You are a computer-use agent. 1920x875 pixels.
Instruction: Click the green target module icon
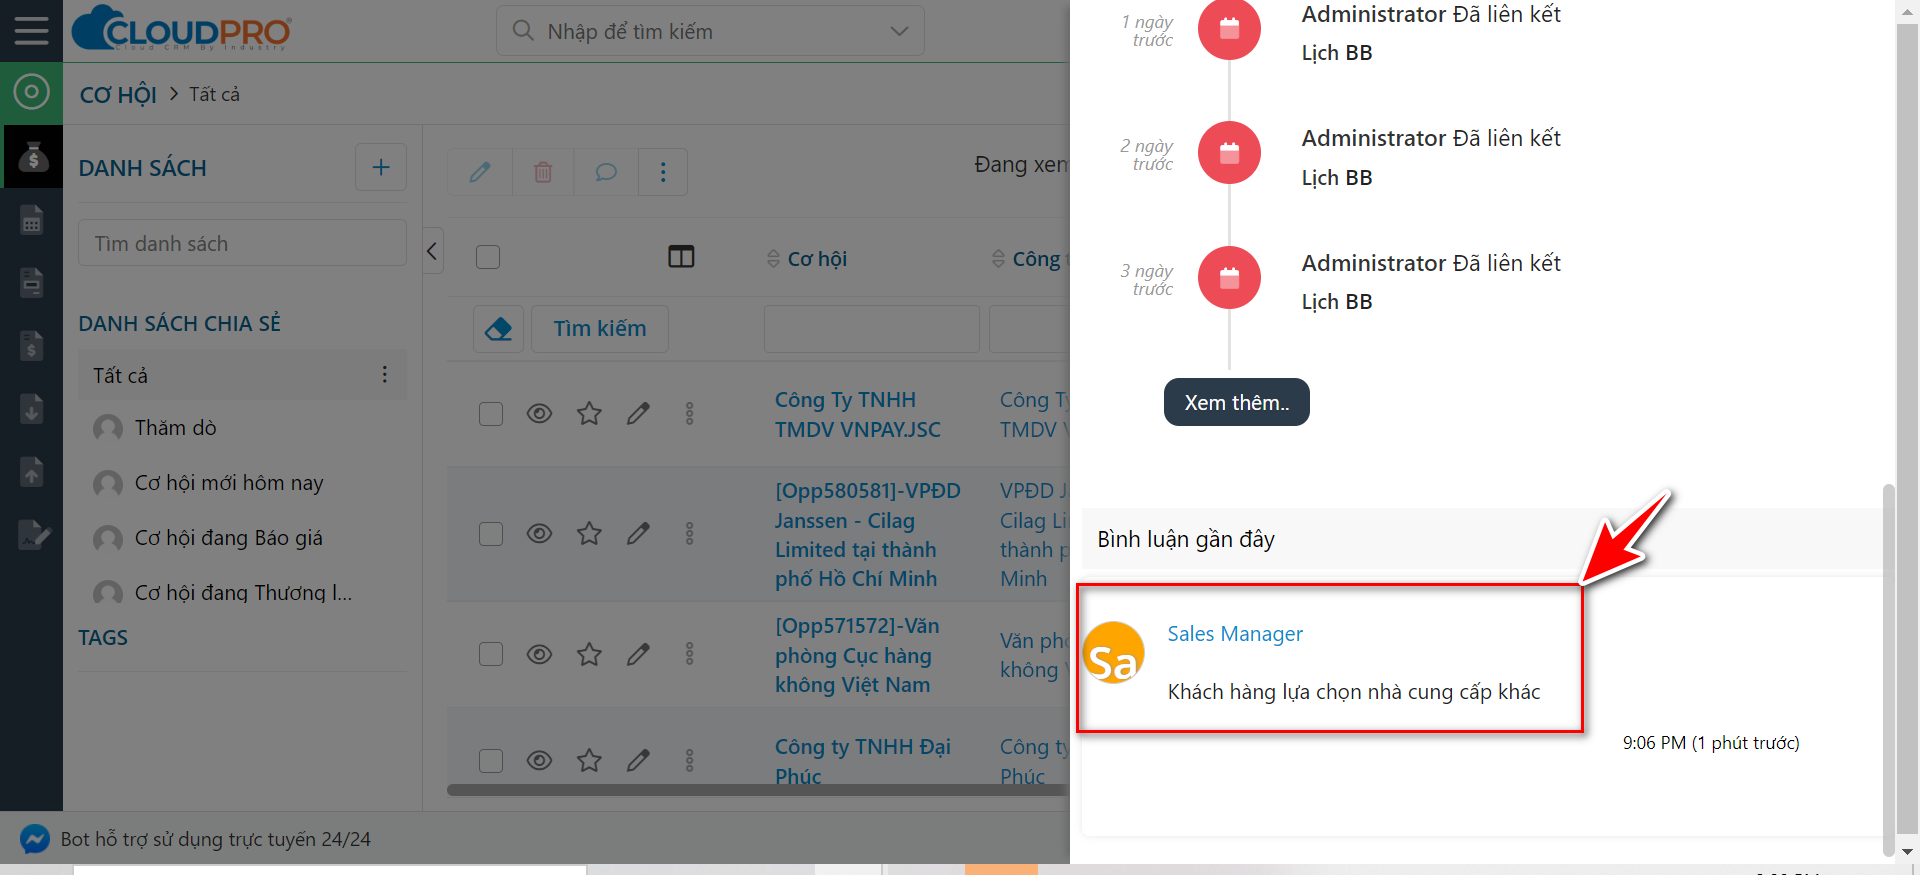pos(31,93)
